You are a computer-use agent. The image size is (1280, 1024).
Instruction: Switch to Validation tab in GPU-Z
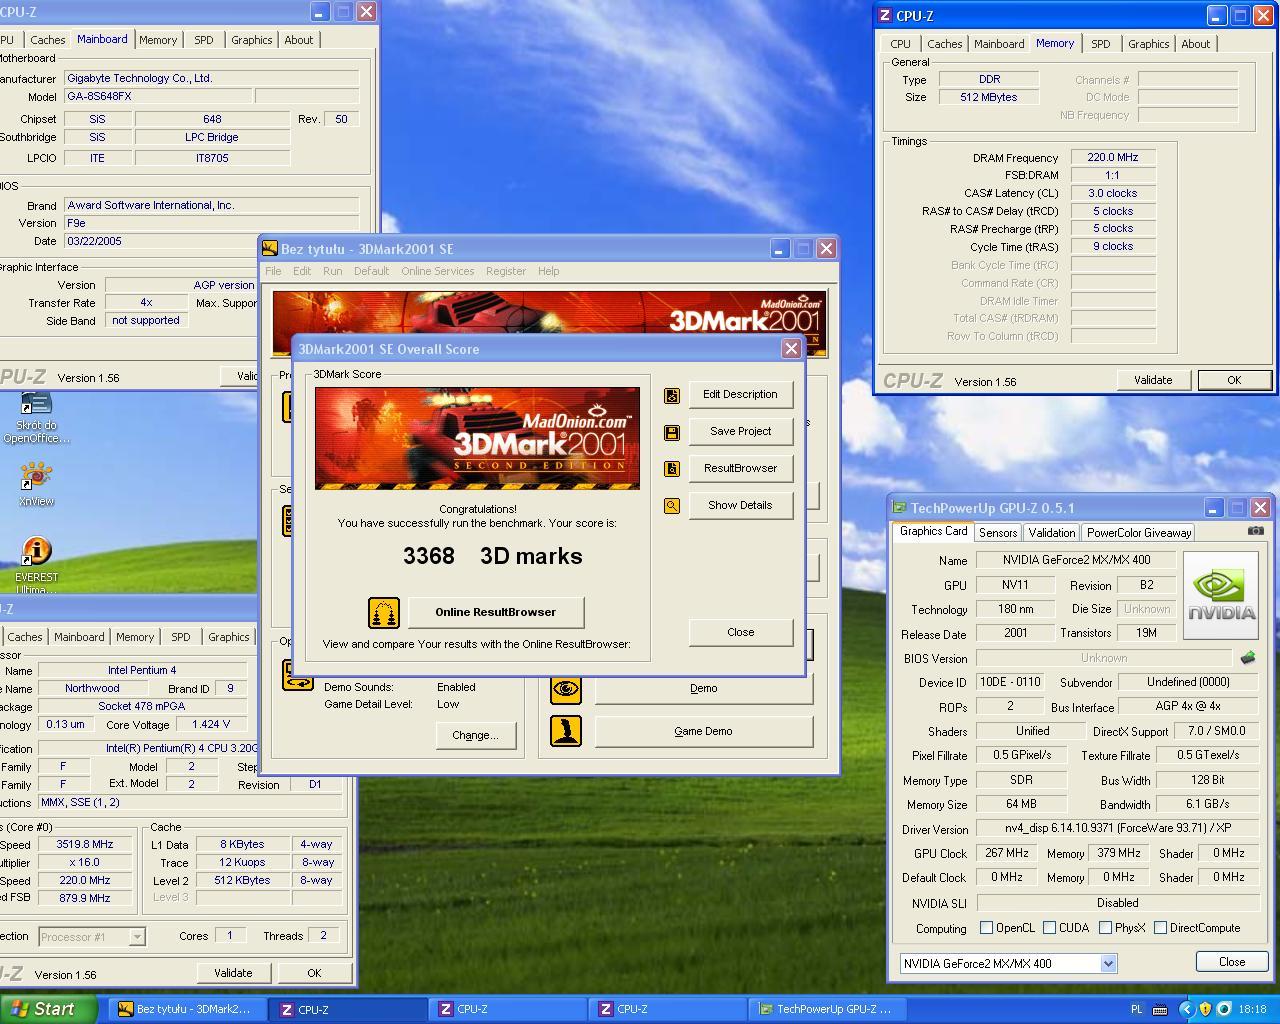coord(1052,533)
